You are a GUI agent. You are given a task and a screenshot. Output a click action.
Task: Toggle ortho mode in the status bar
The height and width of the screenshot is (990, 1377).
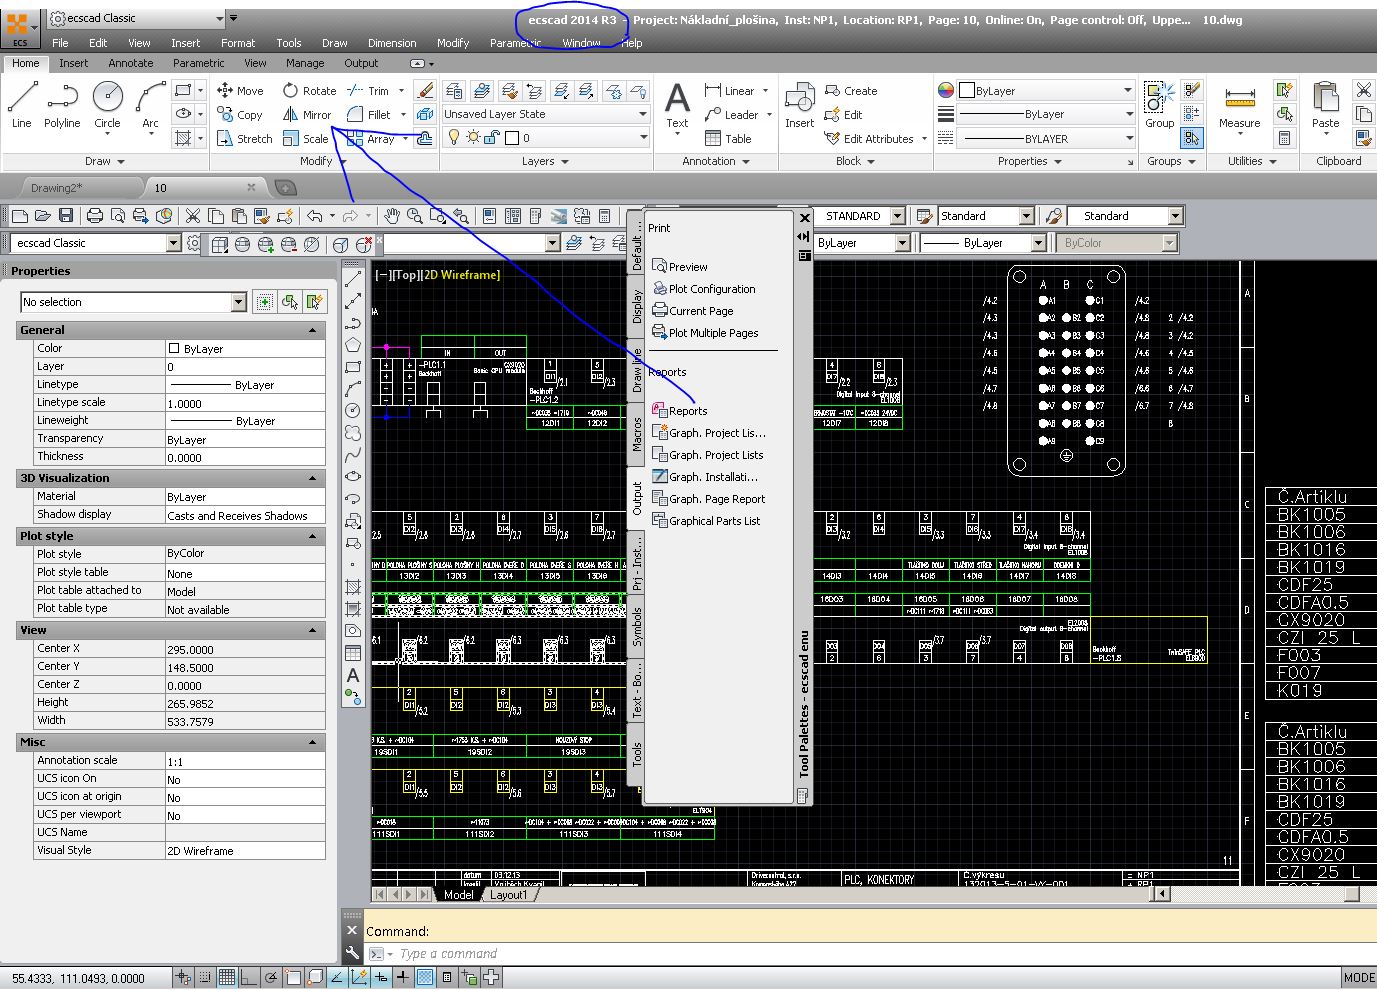[249, 977]
